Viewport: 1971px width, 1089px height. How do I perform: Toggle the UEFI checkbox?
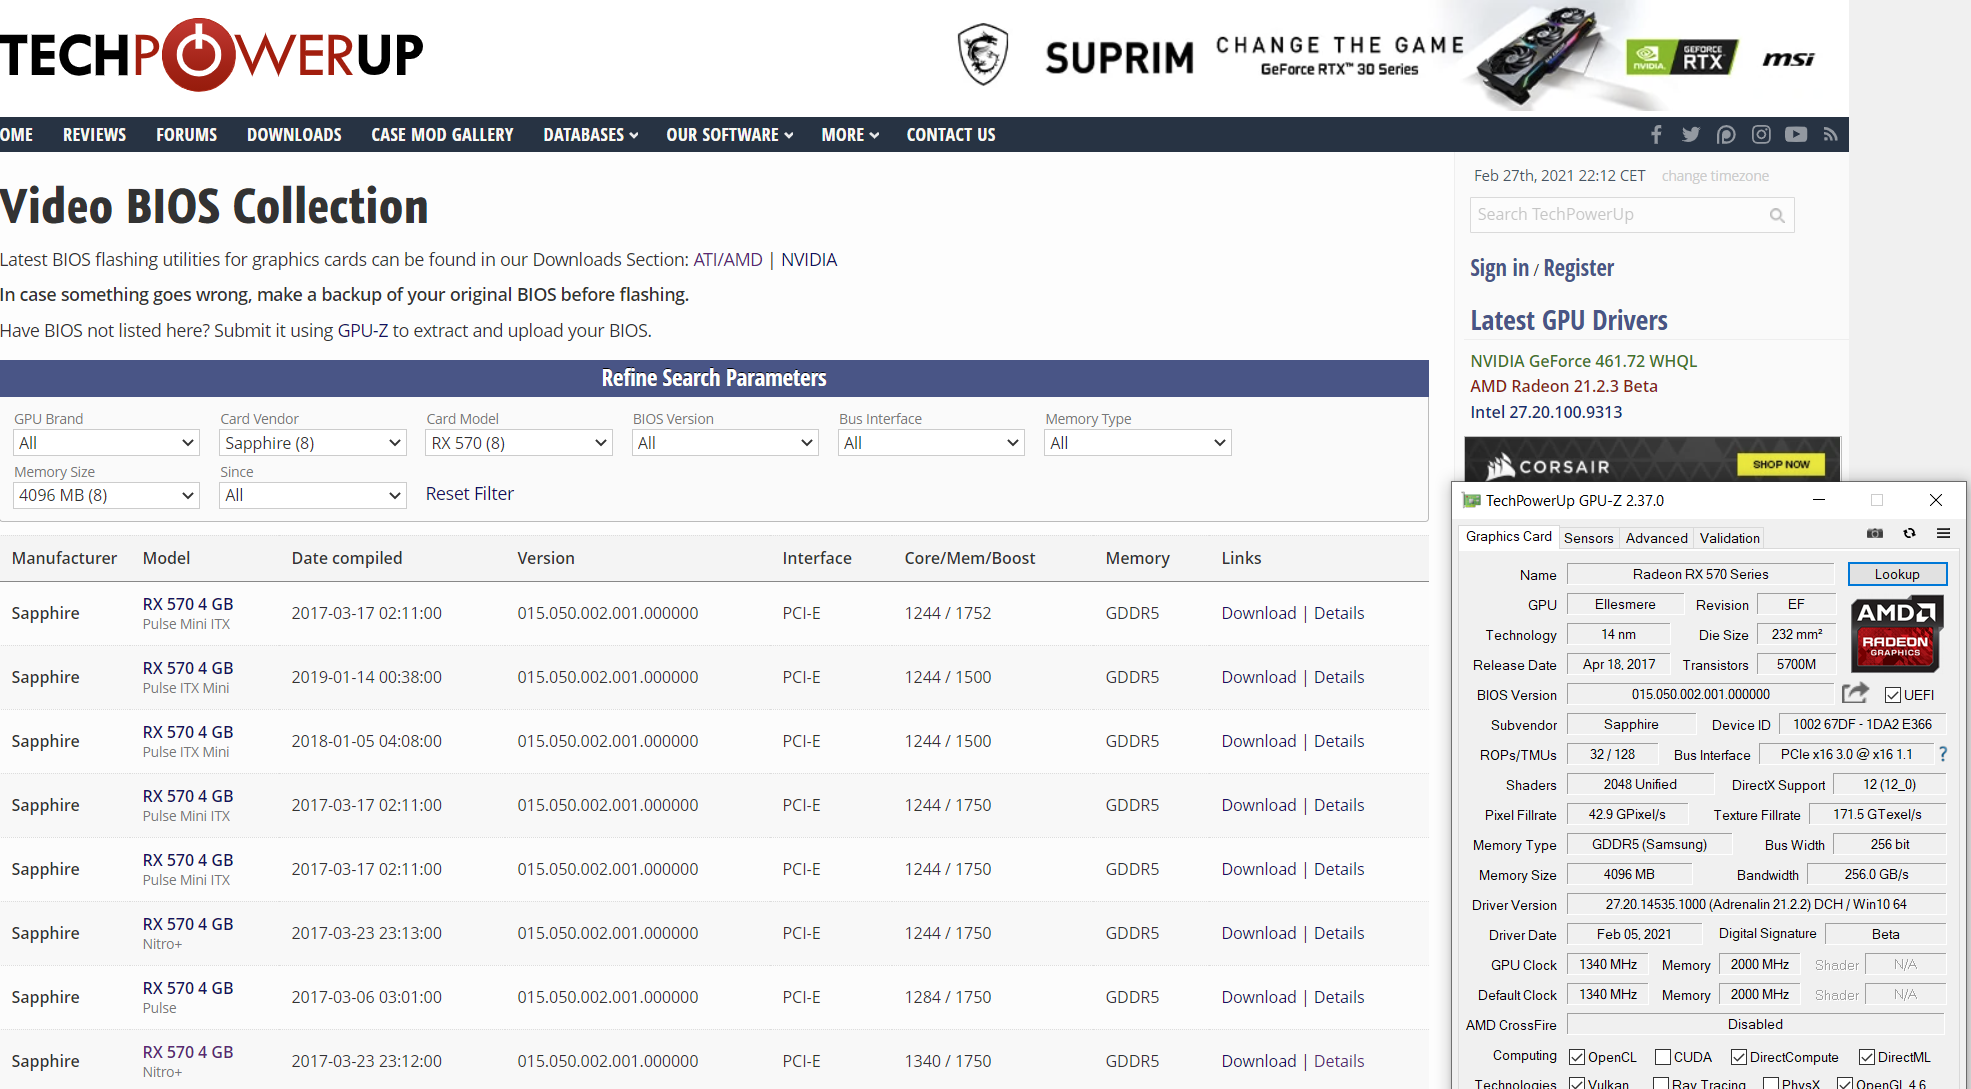[1893, 695]
